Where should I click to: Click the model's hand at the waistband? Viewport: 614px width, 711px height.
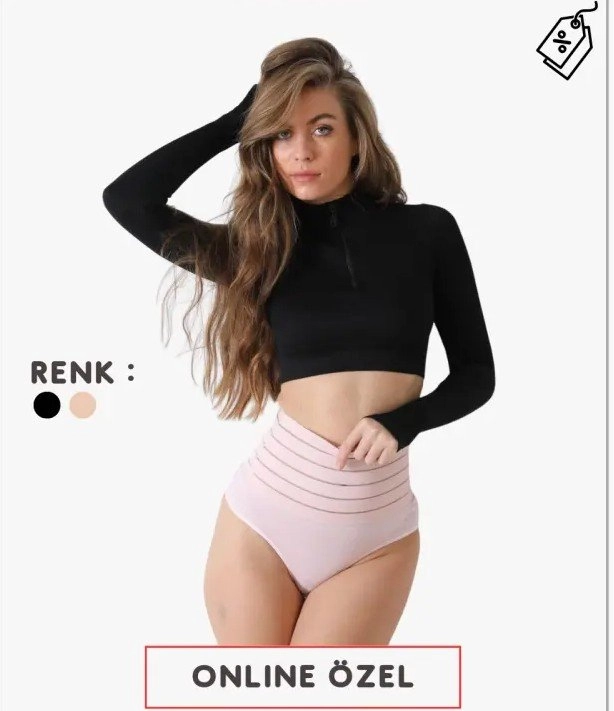click(367, 442)
